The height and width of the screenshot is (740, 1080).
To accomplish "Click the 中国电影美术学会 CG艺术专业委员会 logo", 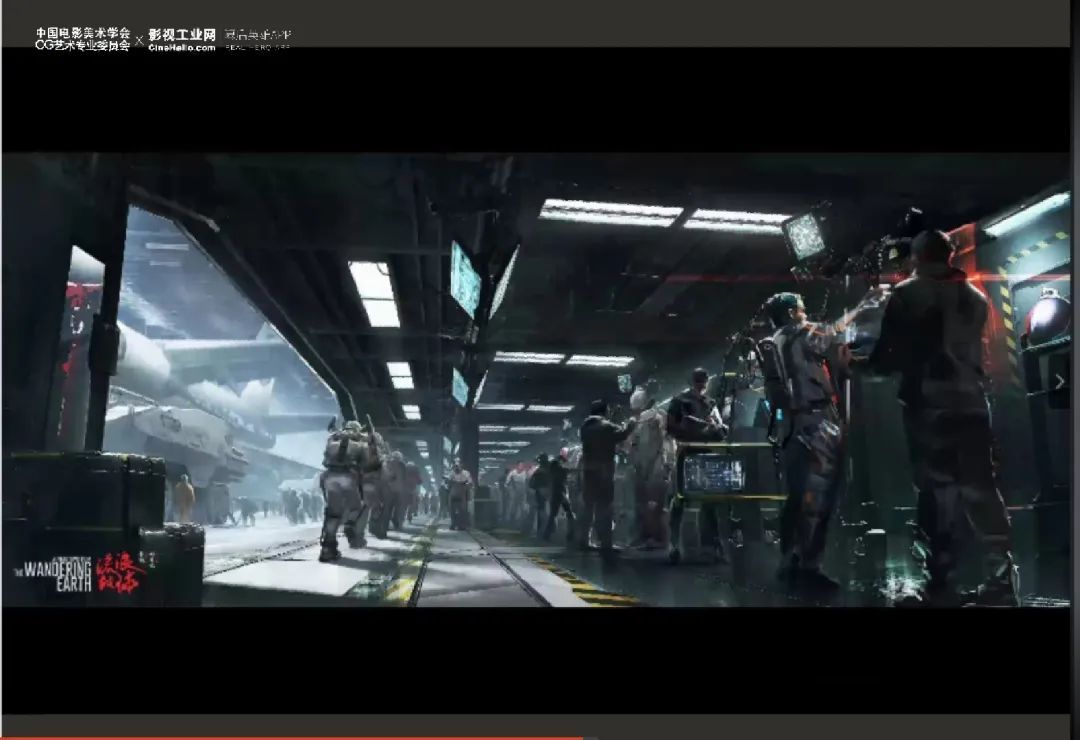I will pos(83,39).
